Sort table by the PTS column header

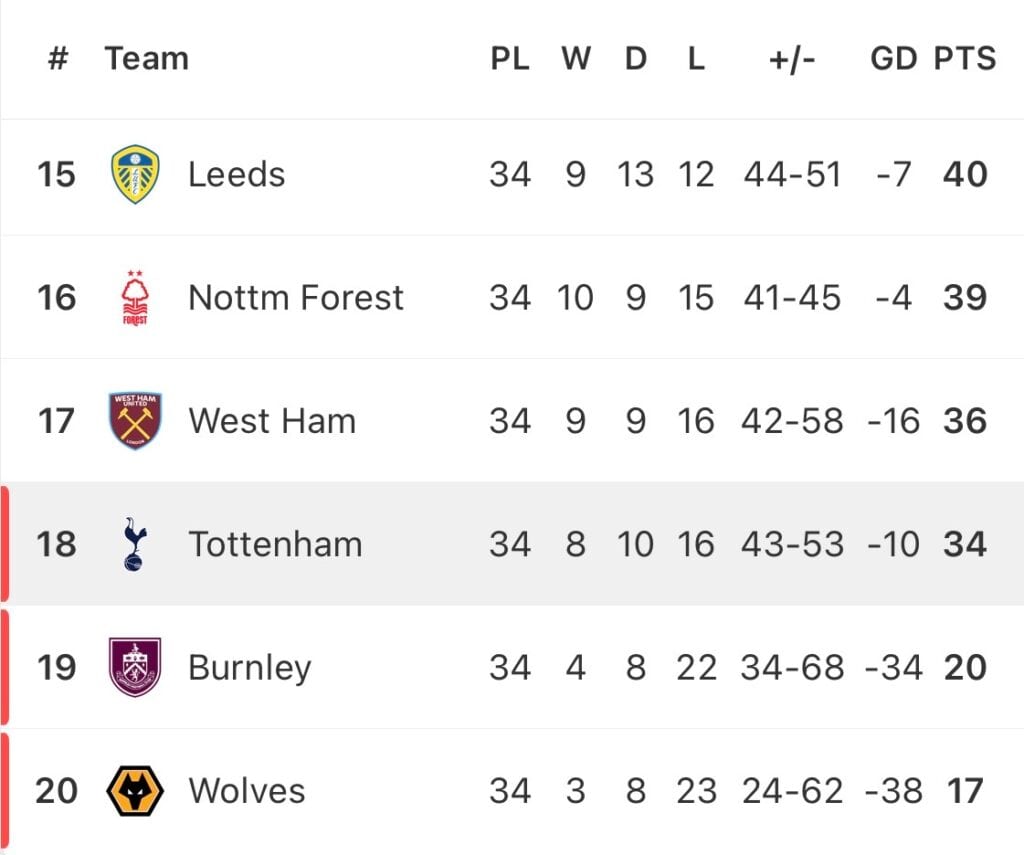[965, 58]
